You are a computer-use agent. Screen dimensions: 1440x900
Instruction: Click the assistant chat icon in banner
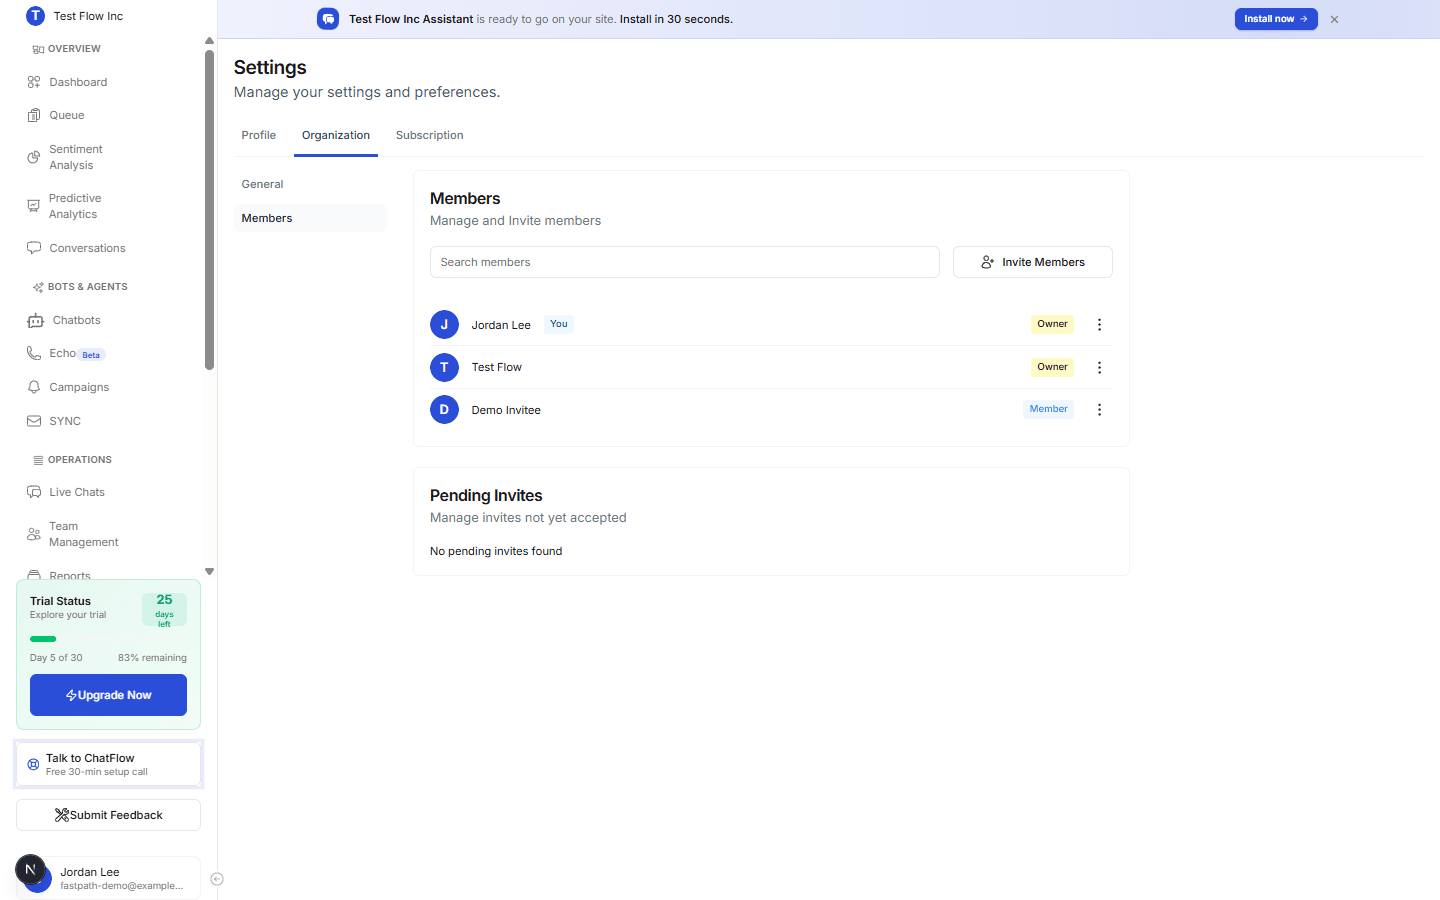click(328, 19)
